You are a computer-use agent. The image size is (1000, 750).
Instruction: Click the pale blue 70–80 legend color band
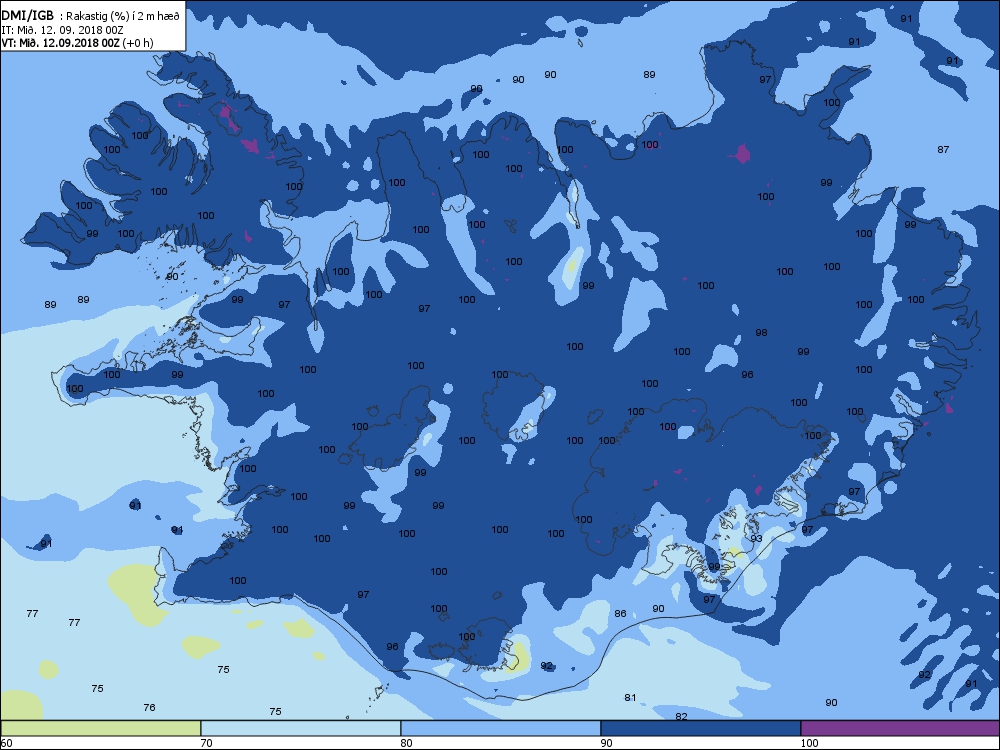[x=300, y=728]
